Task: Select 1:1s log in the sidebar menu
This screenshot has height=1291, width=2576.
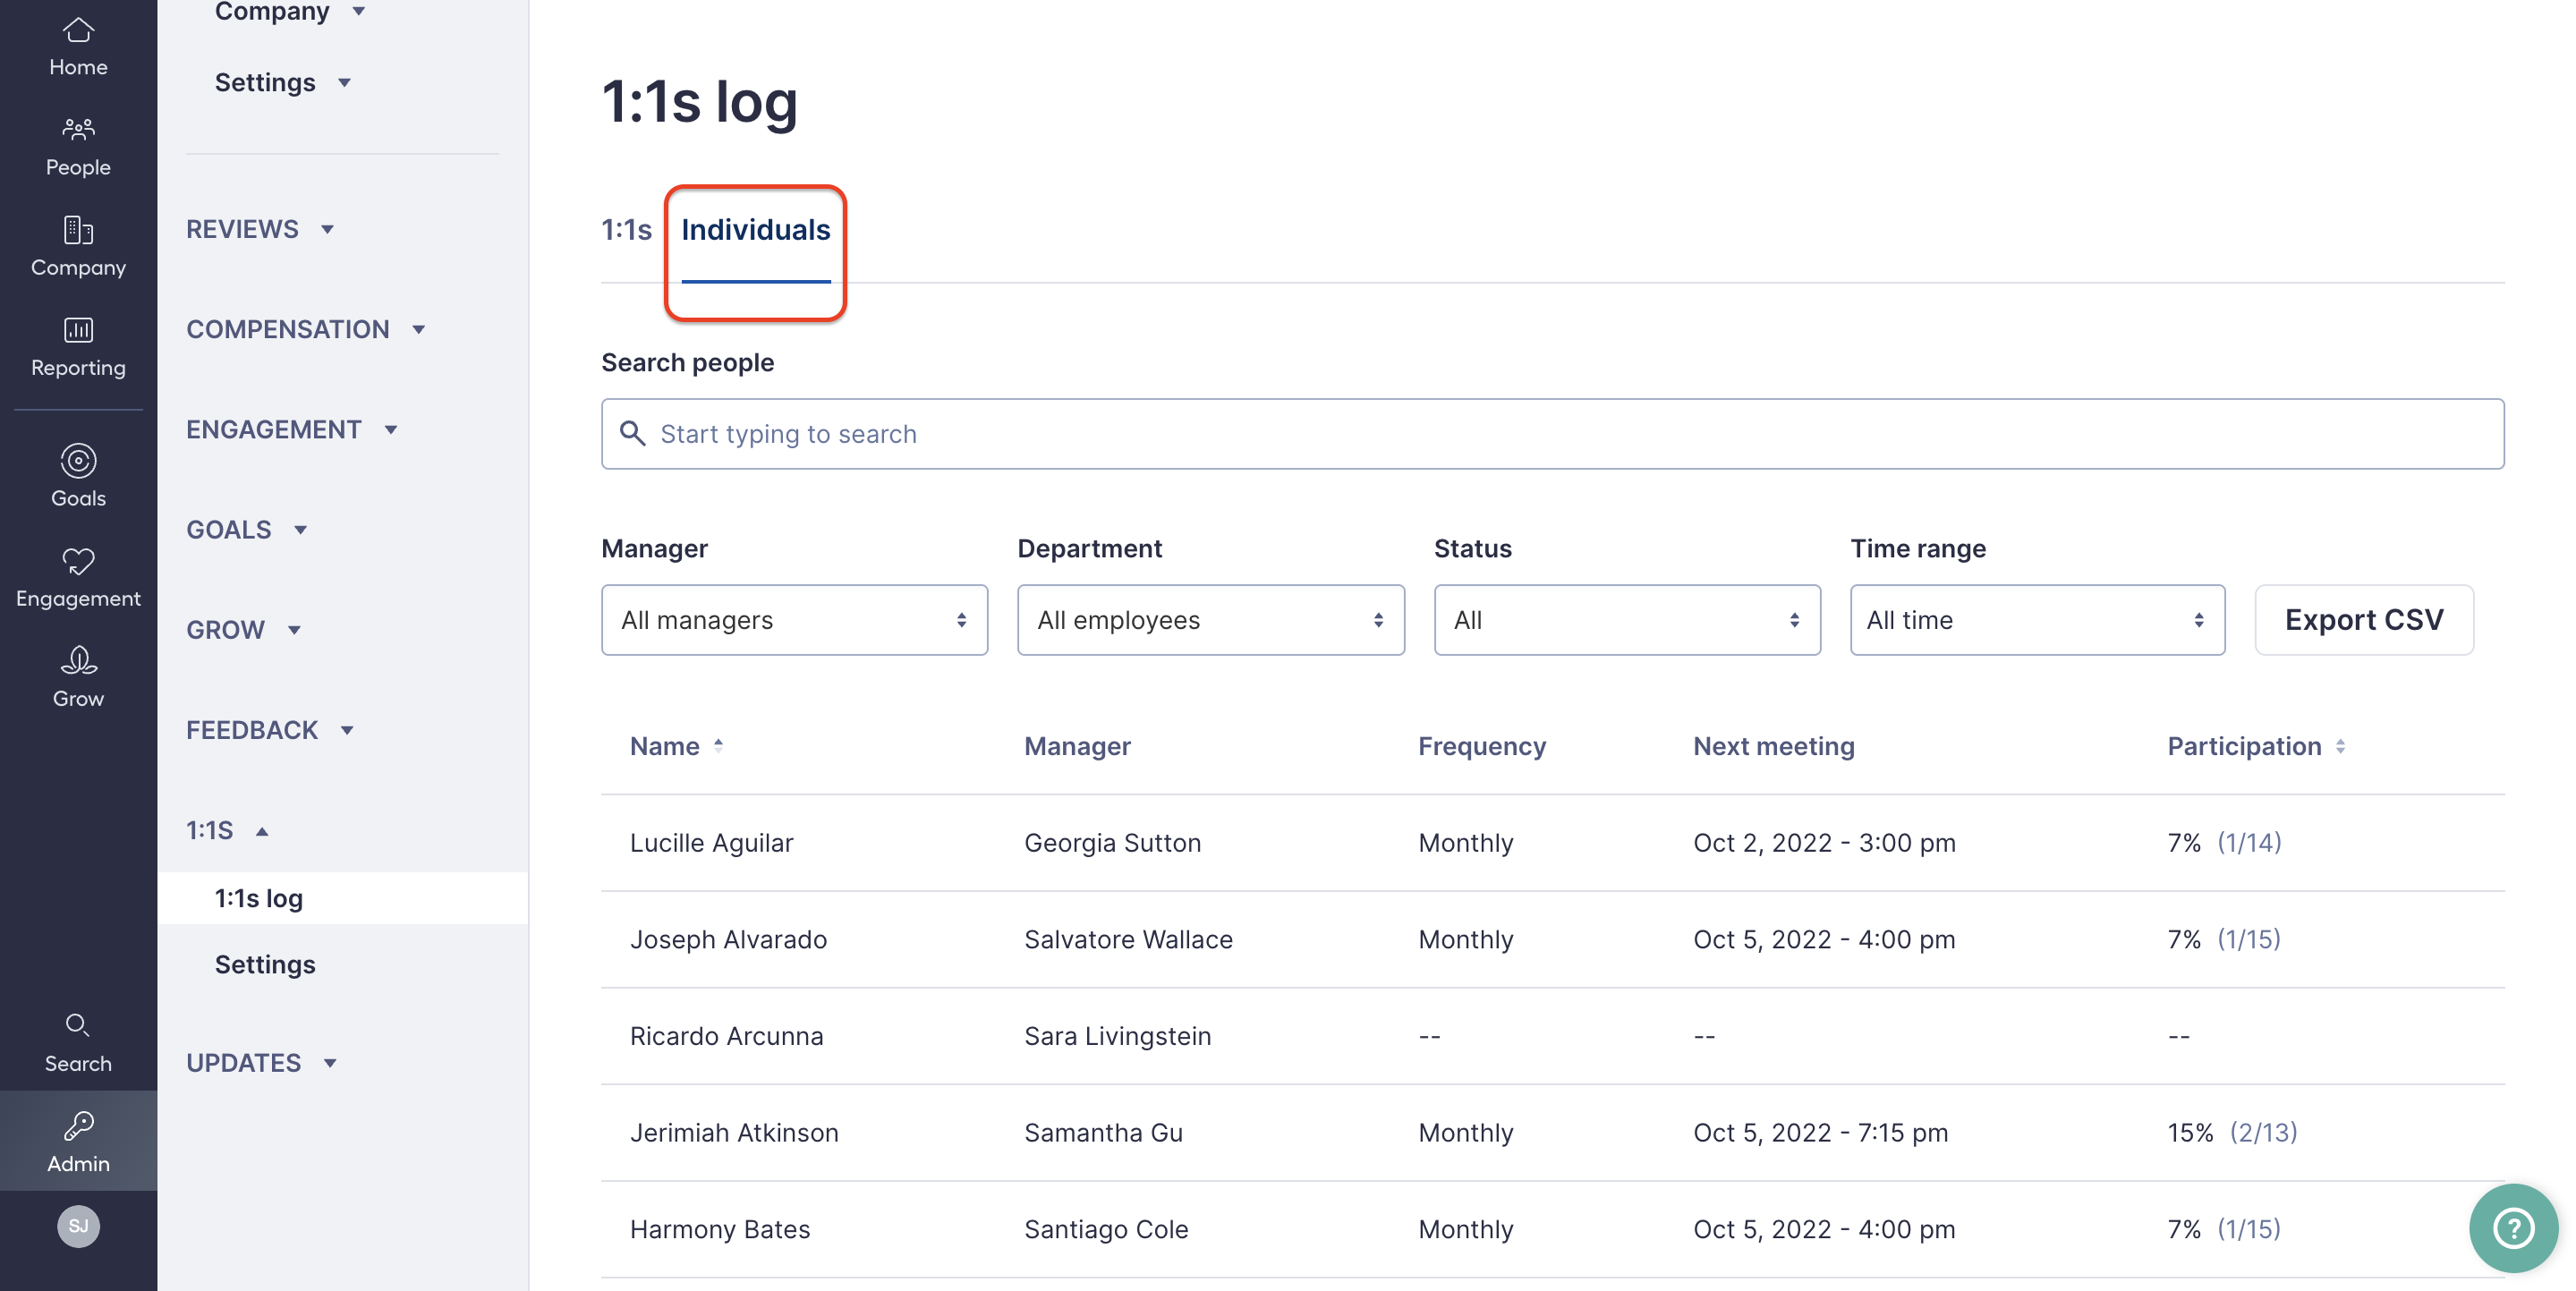Action: [258, 897]
